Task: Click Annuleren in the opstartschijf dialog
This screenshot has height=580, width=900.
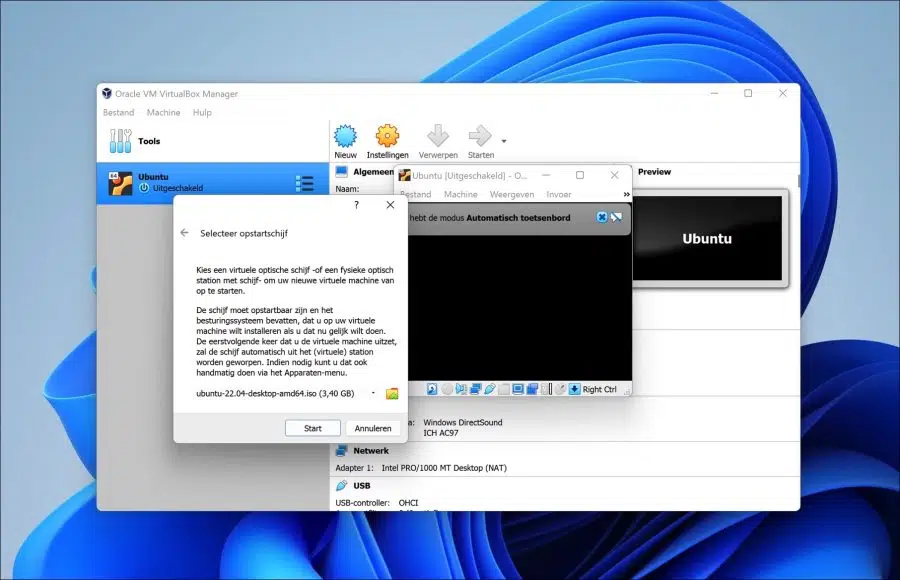Action: (373, 428)
